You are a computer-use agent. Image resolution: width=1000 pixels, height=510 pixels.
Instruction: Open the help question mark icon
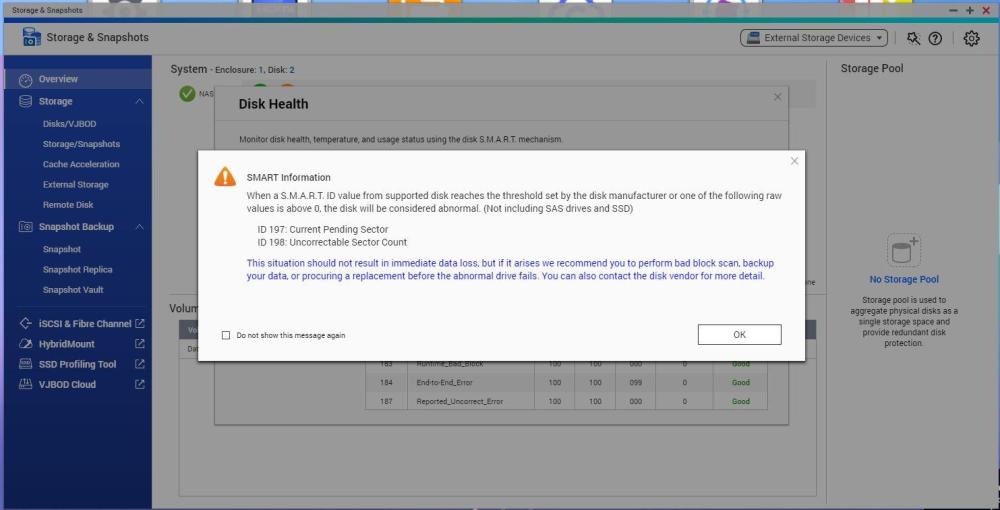[935, 38]
